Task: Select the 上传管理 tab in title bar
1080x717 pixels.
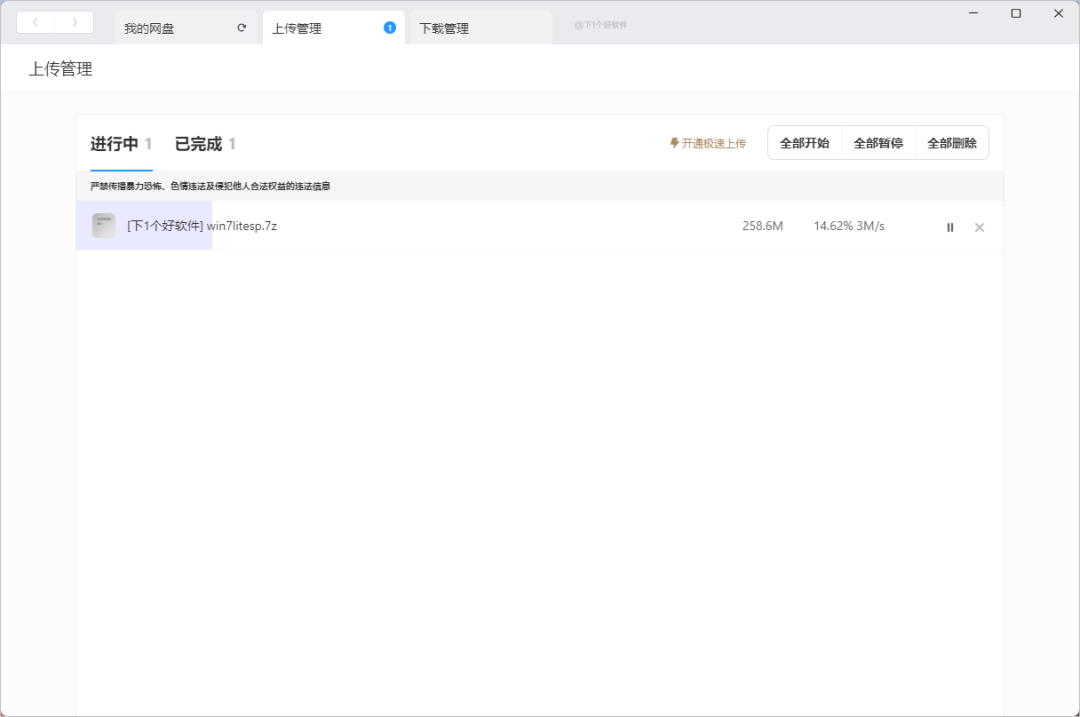Action: point(298,29)
